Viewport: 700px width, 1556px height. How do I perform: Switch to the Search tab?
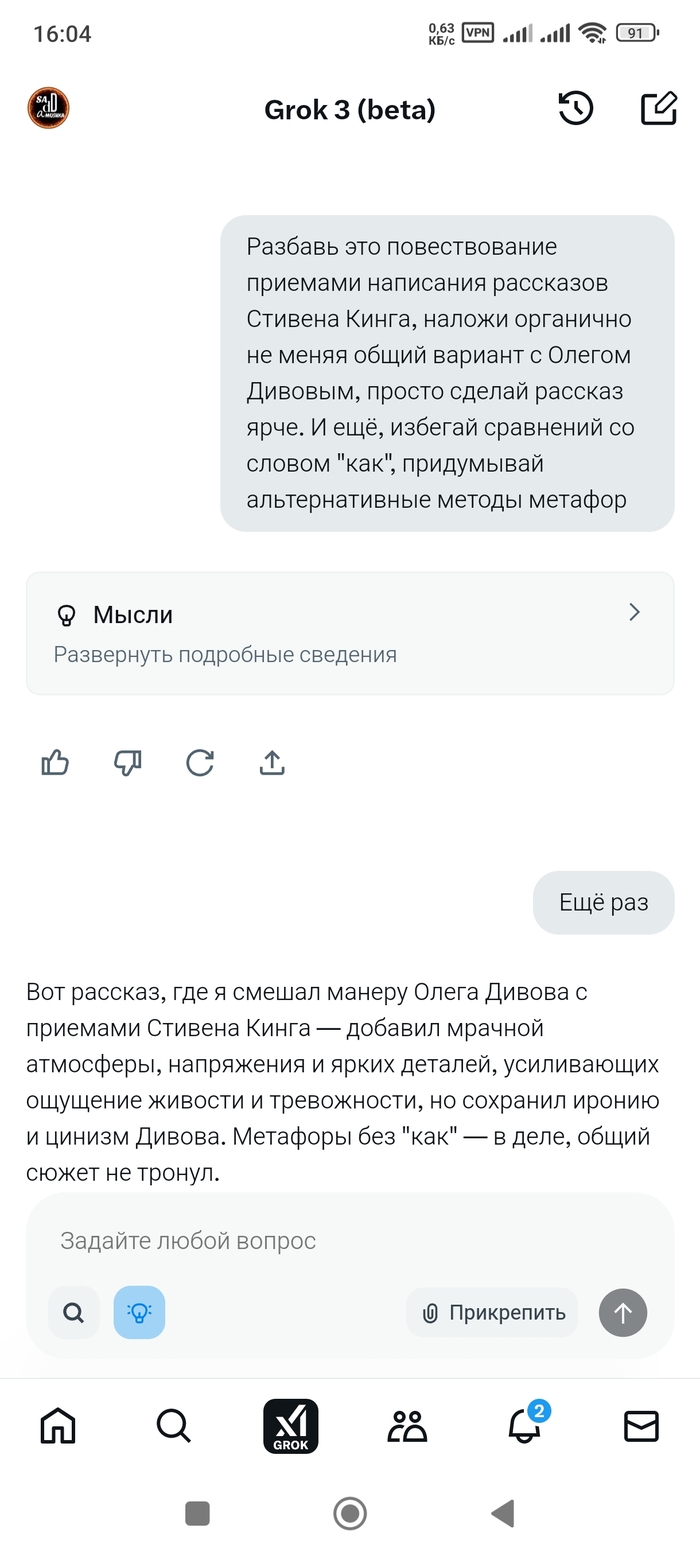(174, 1426)
